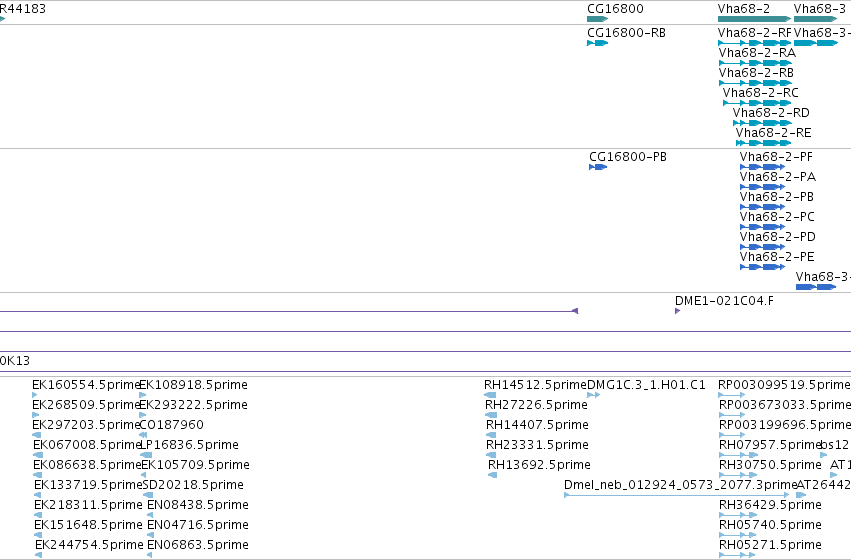The height and width of the screenshot is (560, 851).
Task: Select EN08438.5prime EST
Action: click(x=198, y=505)
